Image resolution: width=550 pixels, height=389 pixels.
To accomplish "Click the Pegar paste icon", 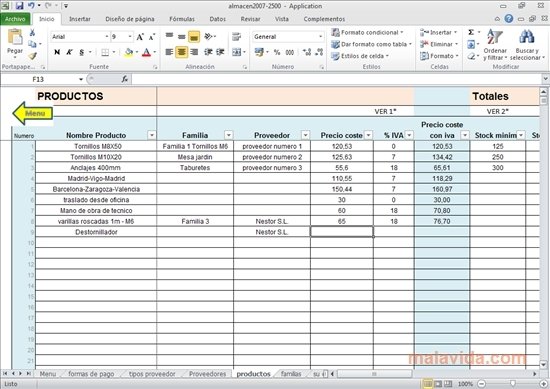I will pos(15,37).
